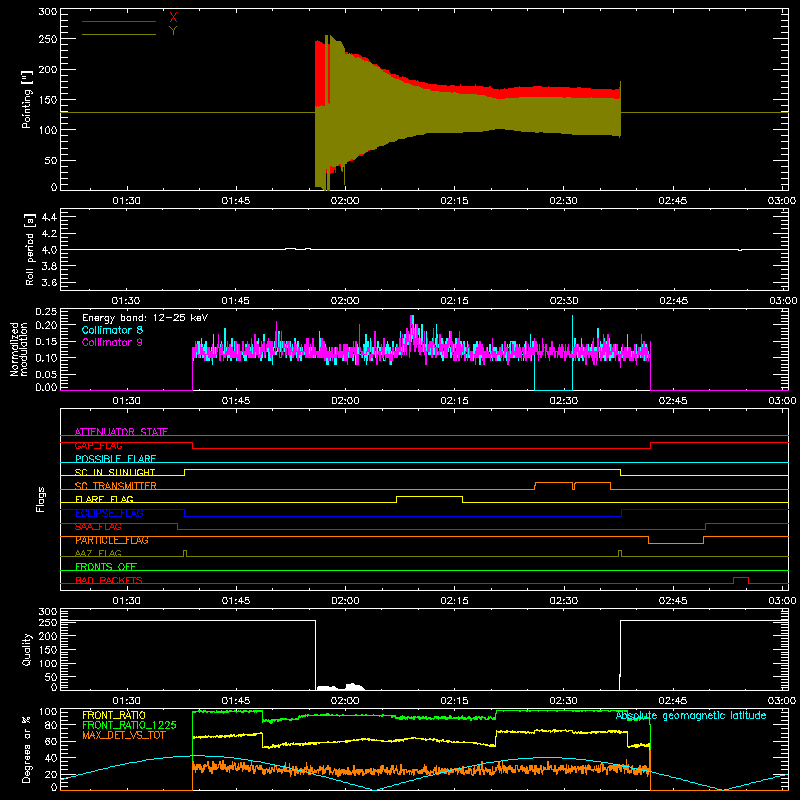
Task: Click the red X legend line sample
Action: pyautogui.click(x=119, y=21)
